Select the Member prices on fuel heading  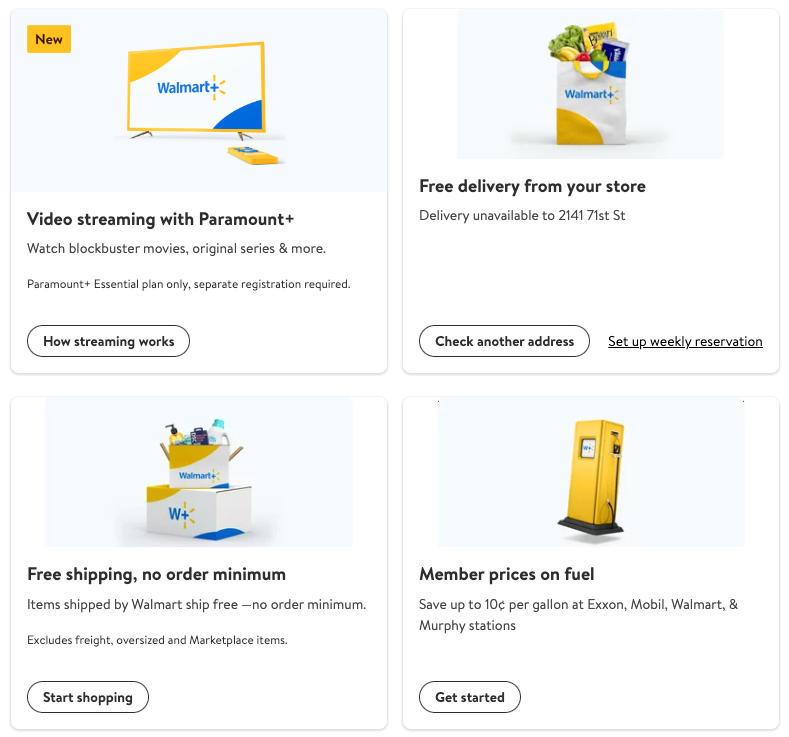tap(507, 574)
